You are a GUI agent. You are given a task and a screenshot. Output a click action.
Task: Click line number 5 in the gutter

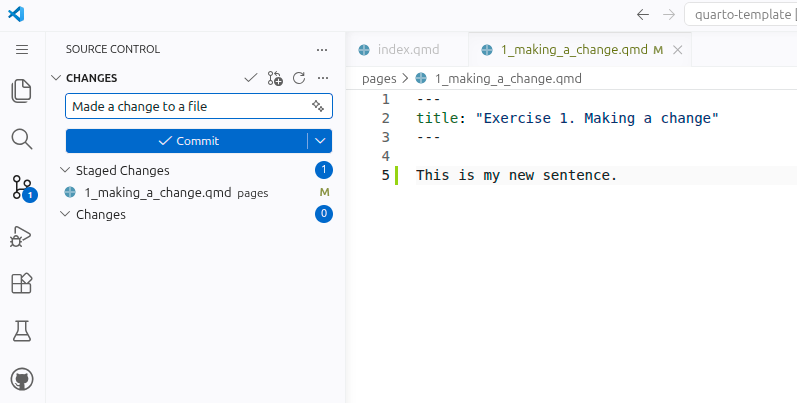point(386,175)
